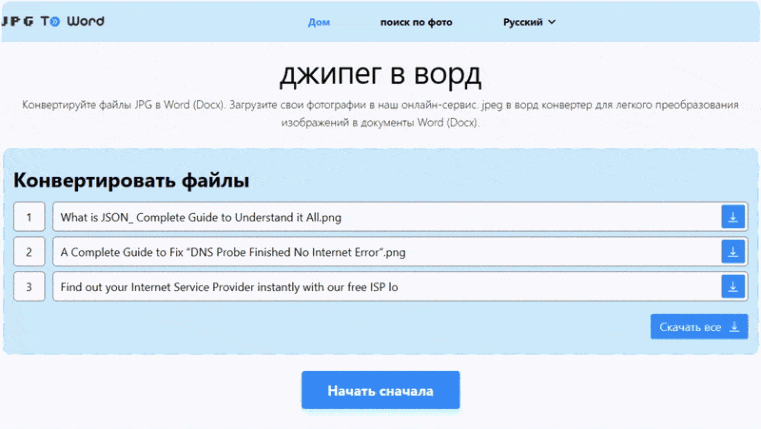This screenshot has height=429, width=761.
Task: Download the DNS Probe Finished file
Action: coord(733,251)
